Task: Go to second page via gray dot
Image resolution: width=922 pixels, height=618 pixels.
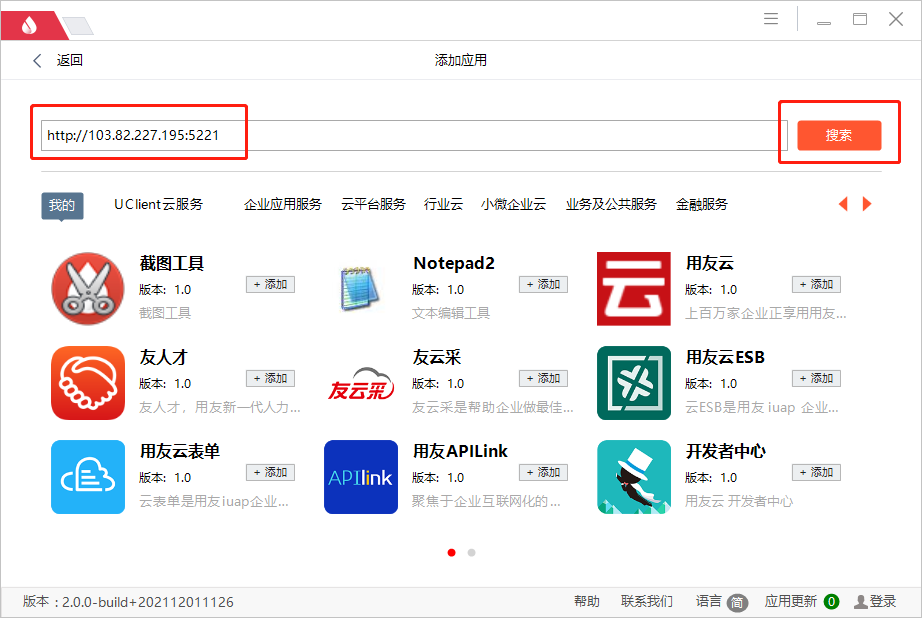Action: point(472,552)
